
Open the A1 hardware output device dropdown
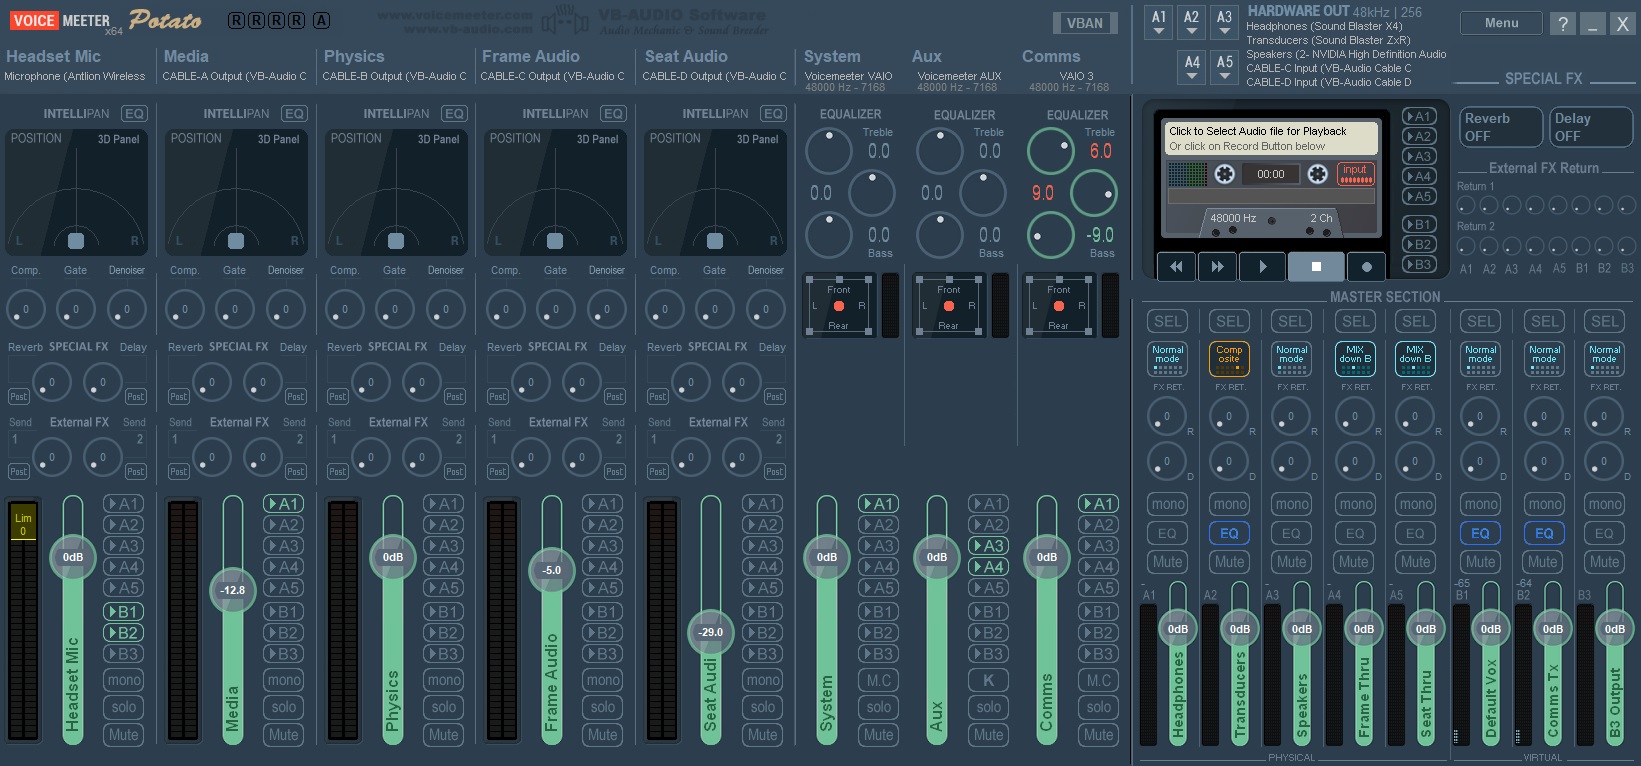(x=1159, y=24)
